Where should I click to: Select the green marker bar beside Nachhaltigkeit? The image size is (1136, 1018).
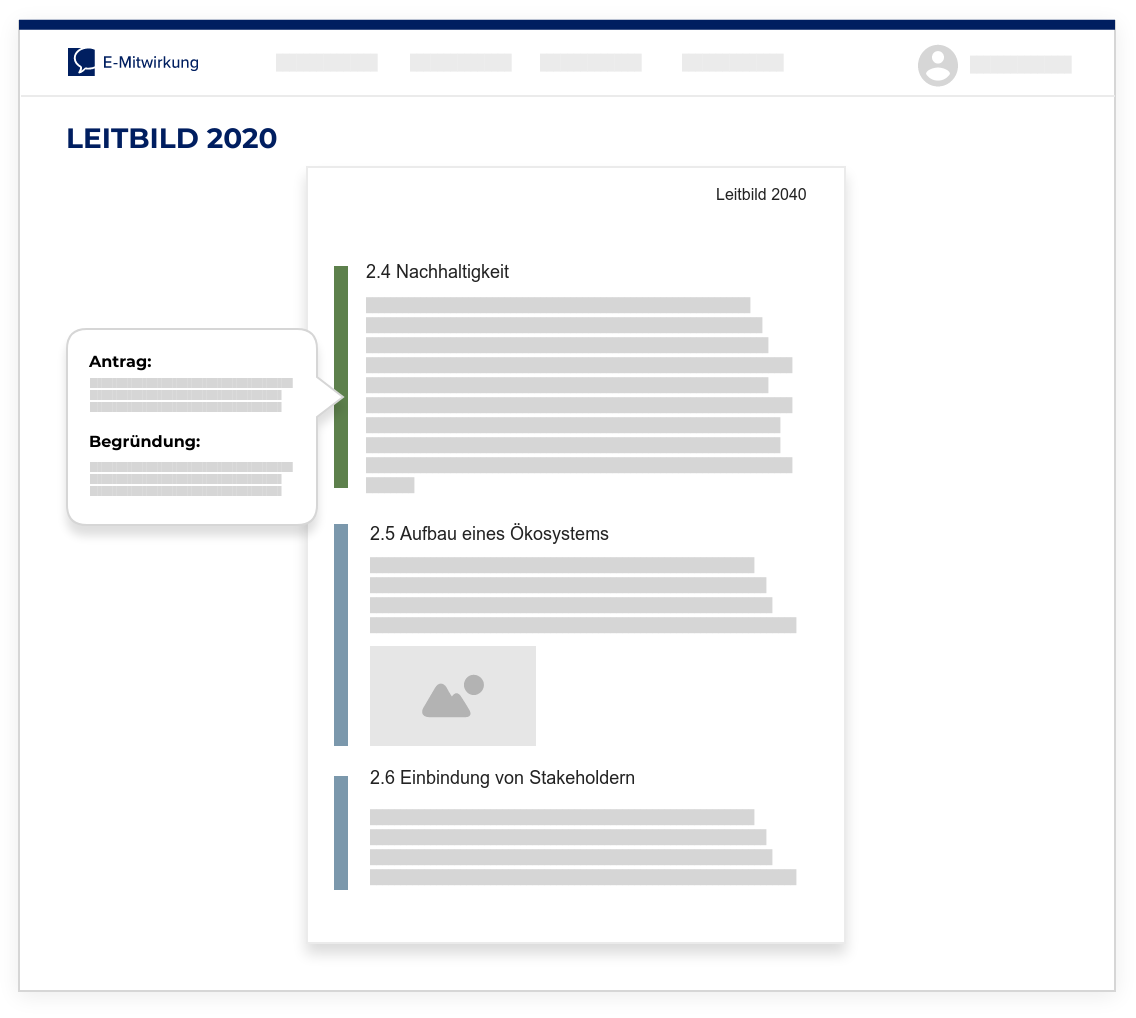(x=341, y=377)
